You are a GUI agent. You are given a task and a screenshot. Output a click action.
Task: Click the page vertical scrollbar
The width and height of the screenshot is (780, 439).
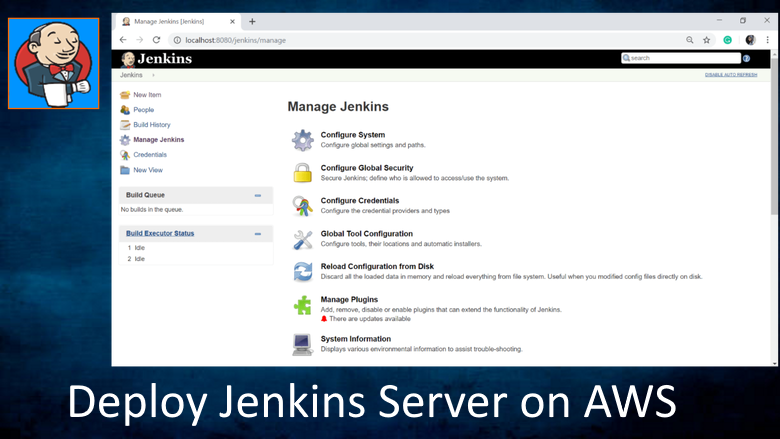click(x=774, y=134)
